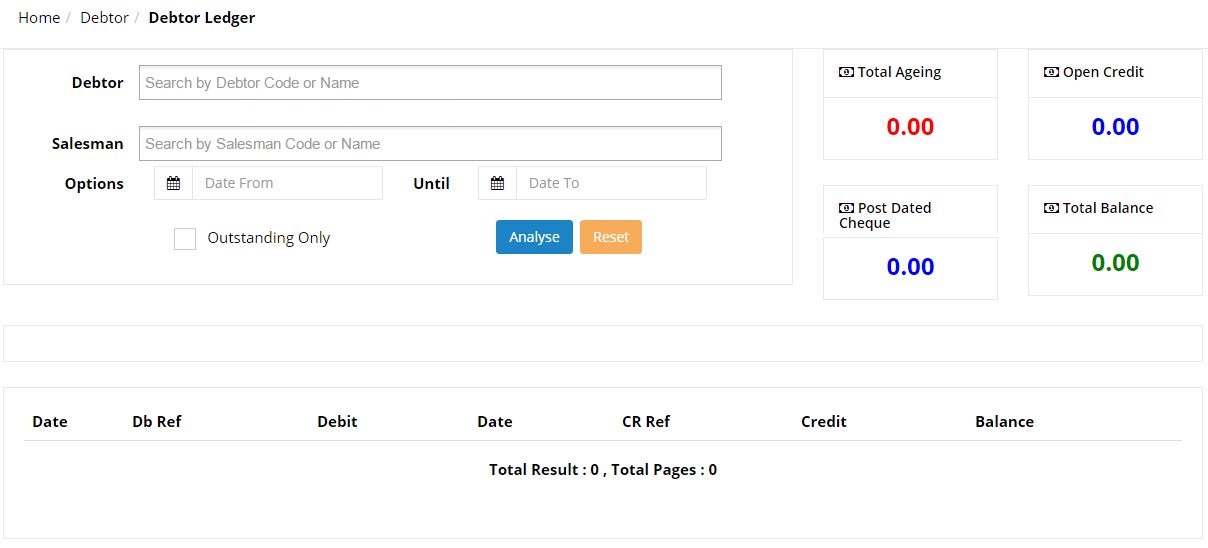1208x548 pixels.
Task: Click the money icon next to Open Credit
Action: (x=1051, y=72)
